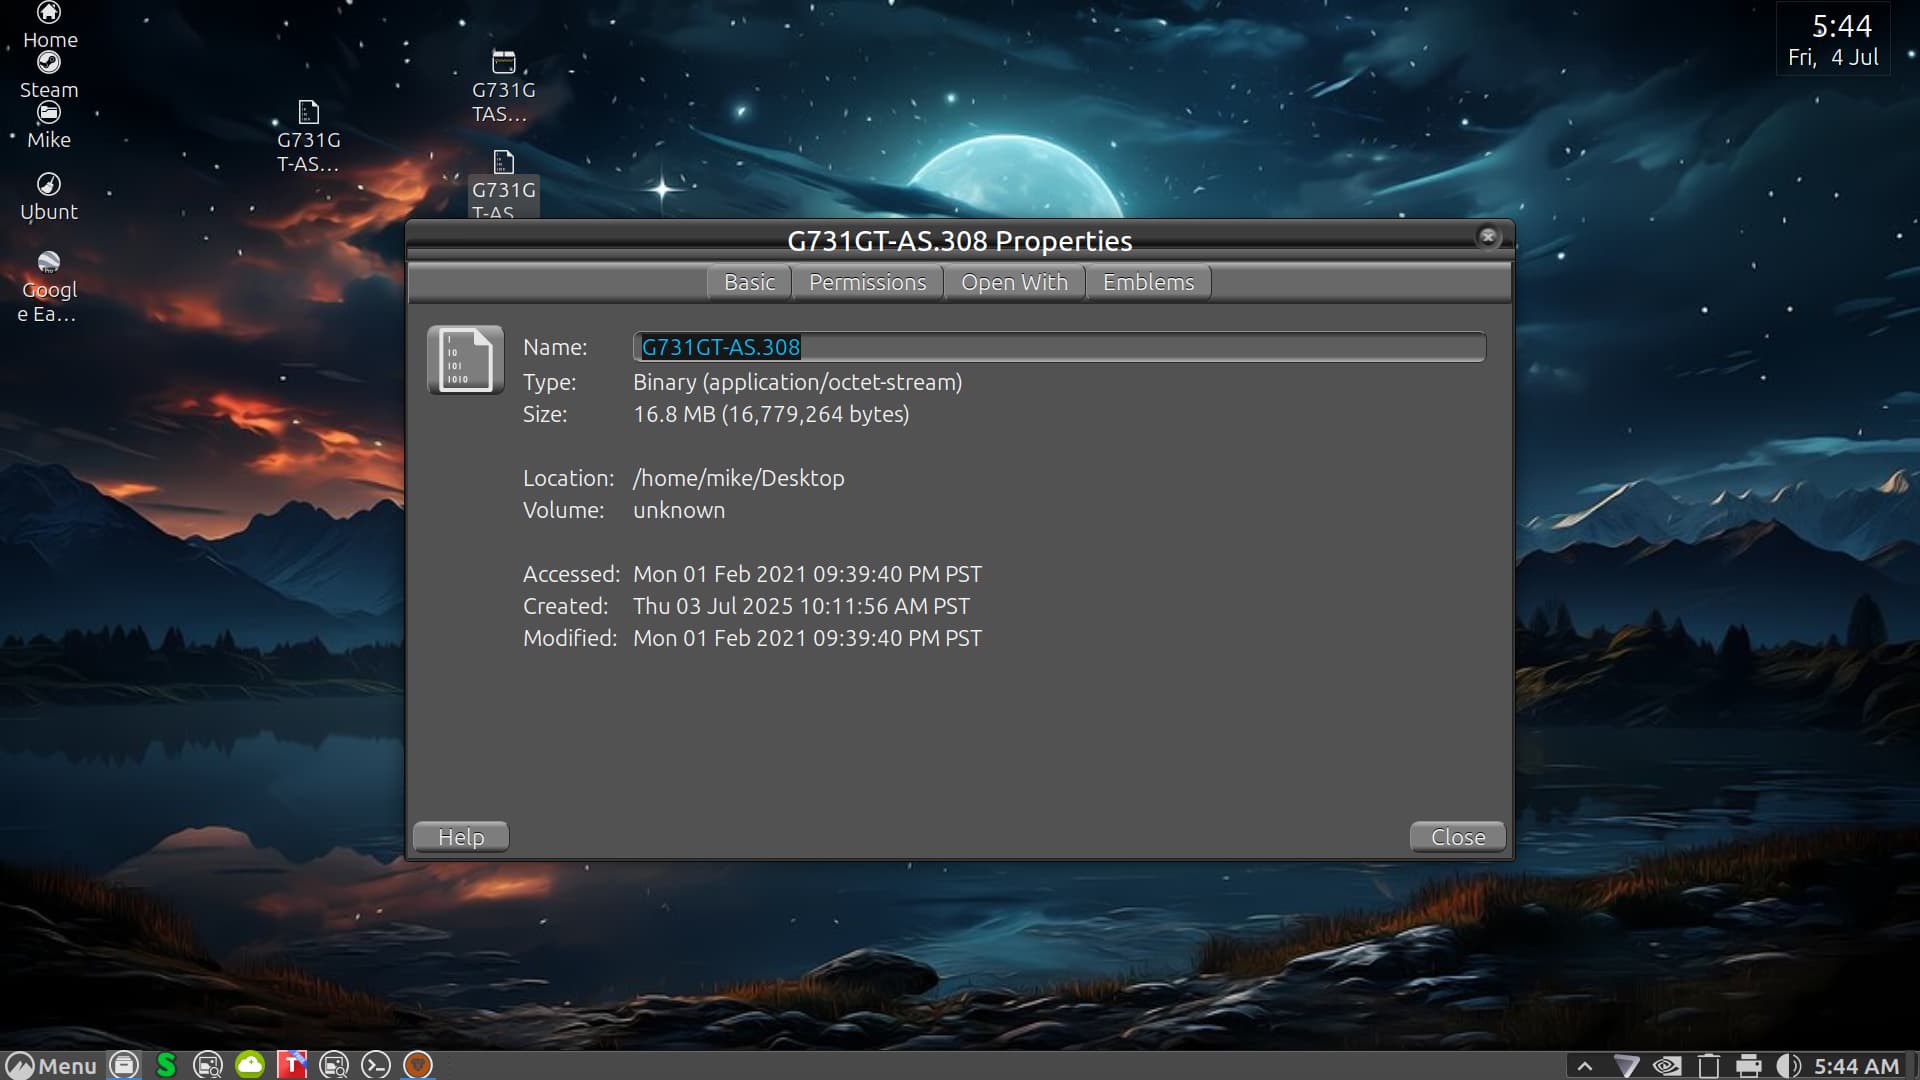1920x1080 pixels.
Task: Click the Accessed date value
Action: [x=807, y=574]
